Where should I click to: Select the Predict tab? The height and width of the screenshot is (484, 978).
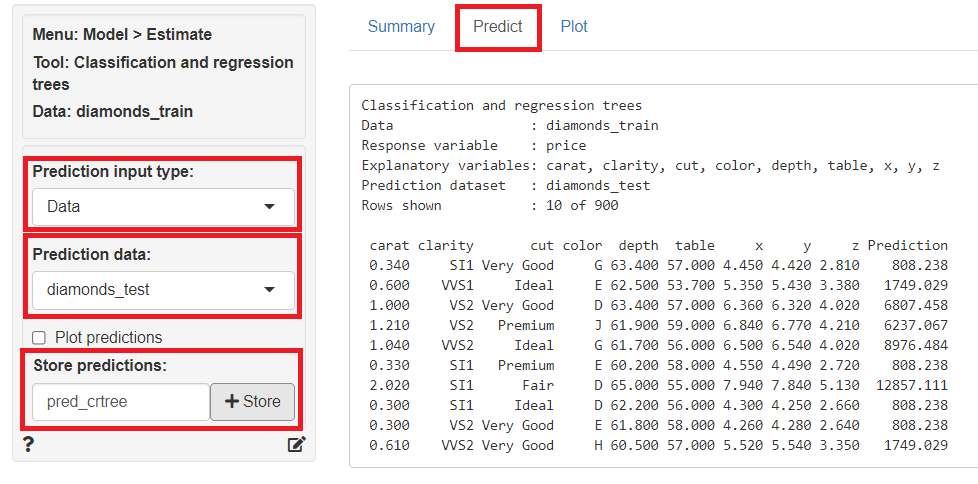[498, 27]
